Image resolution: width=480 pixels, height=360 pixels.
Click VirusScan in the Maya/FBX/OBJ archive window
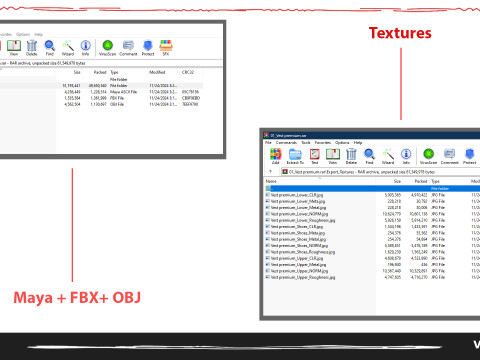click(x=107, y=48)
